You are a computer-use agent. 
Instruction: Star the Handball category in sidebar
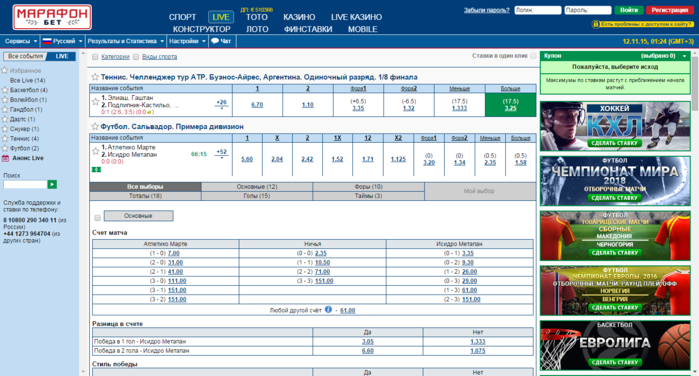pos(5,109)
